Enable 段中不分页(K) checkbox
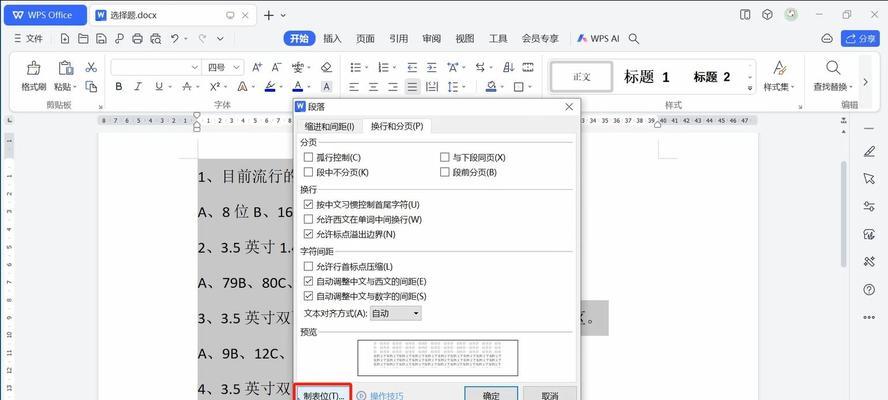The width and height of the screenshot is (888, 400). coord(309,172)
